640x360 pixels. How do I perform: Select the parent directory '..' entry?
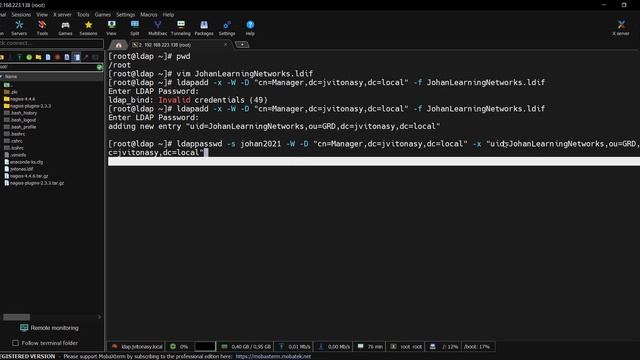click(x=8, y=85)
